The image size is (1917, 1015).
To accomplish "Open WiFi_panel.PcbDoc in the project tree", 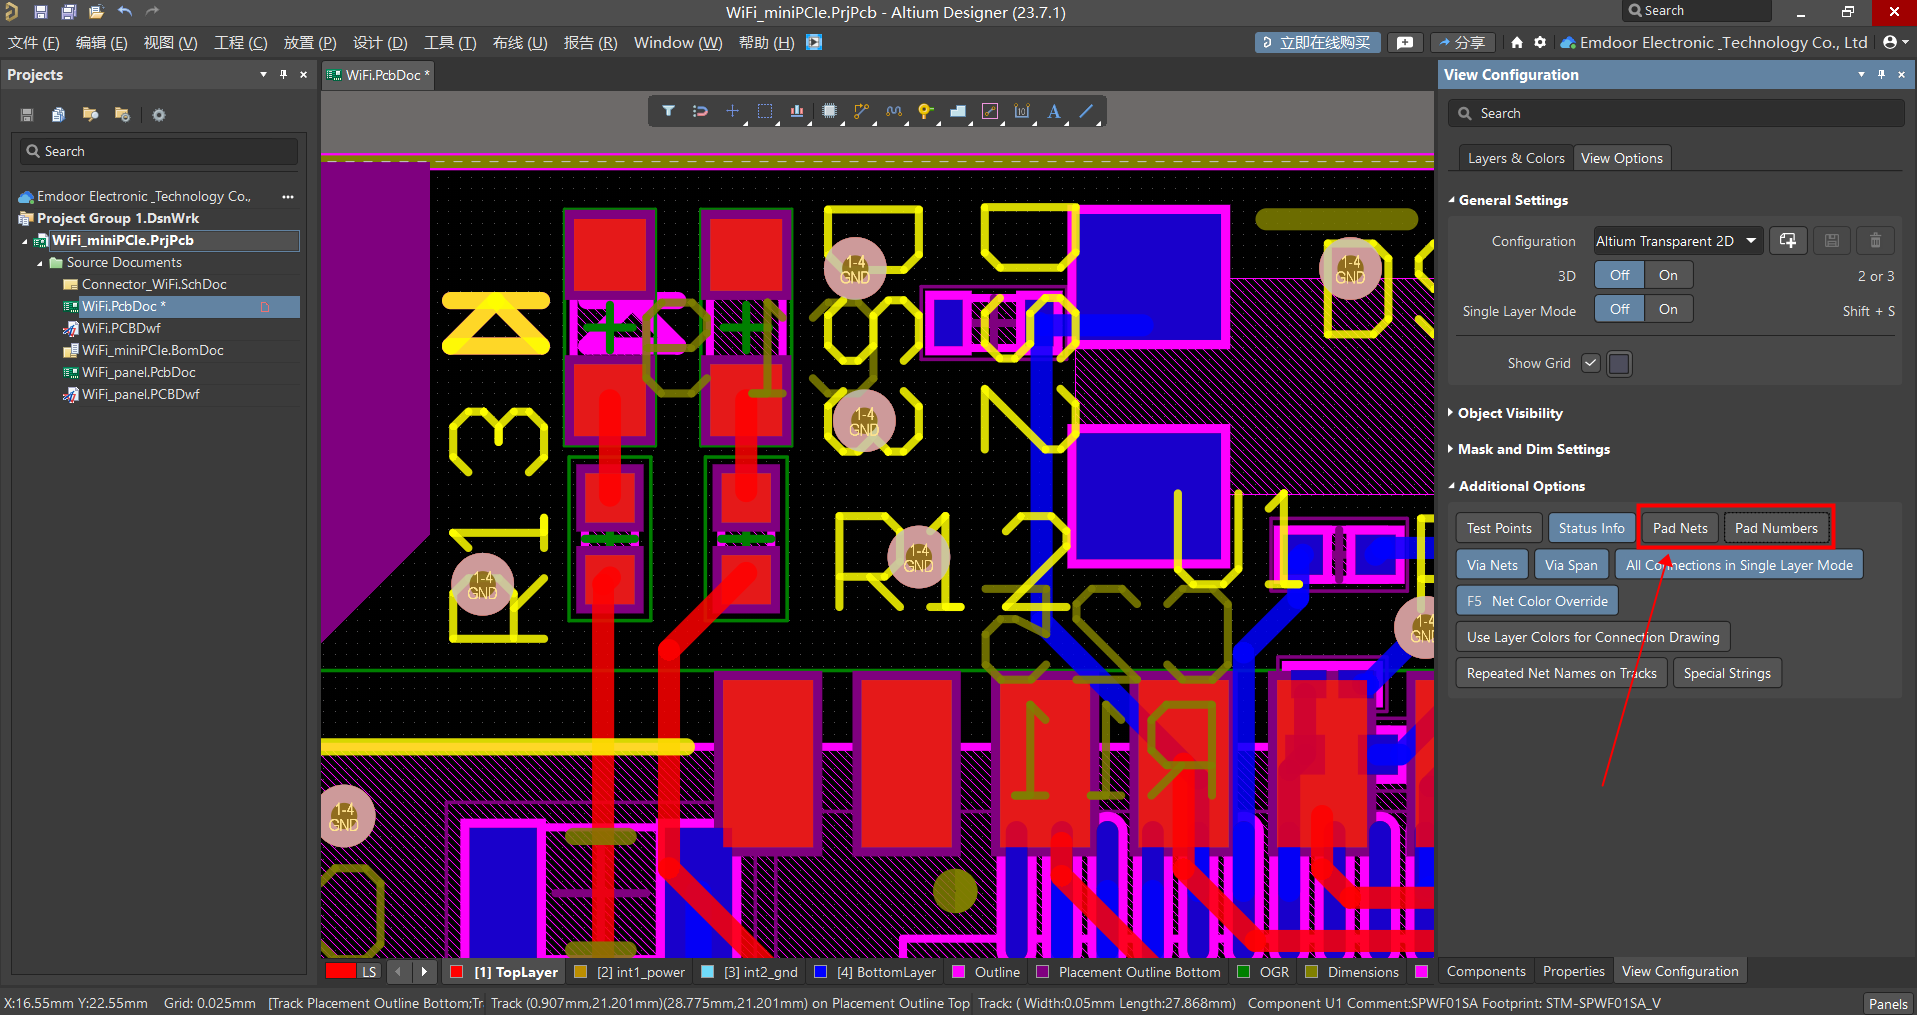I will [138, 372].
